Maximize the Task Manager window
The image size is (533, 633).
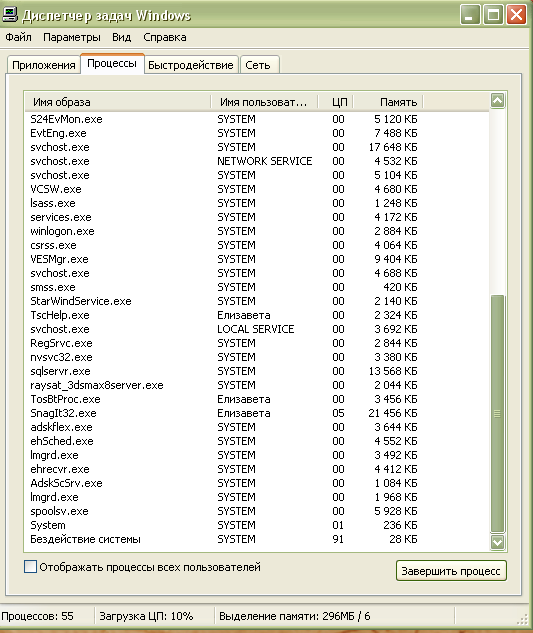point(493,15)
